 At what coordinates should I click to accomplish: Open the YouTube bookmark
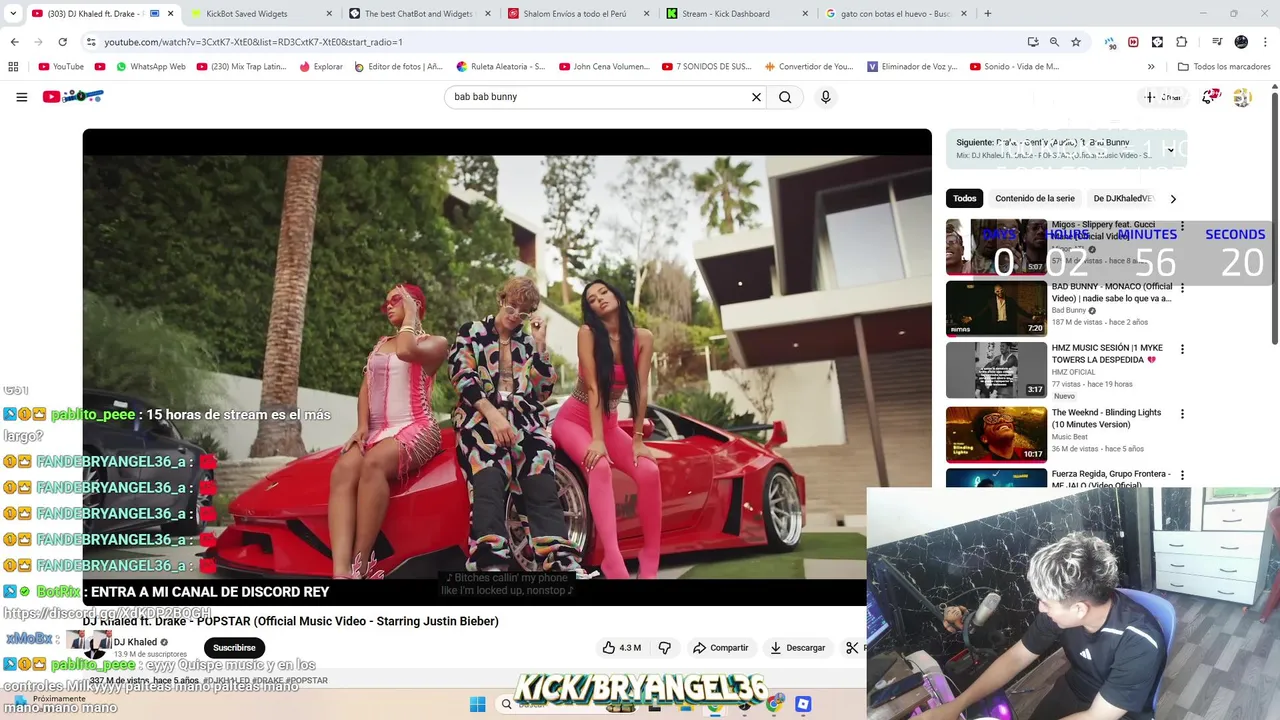[61, 67]
